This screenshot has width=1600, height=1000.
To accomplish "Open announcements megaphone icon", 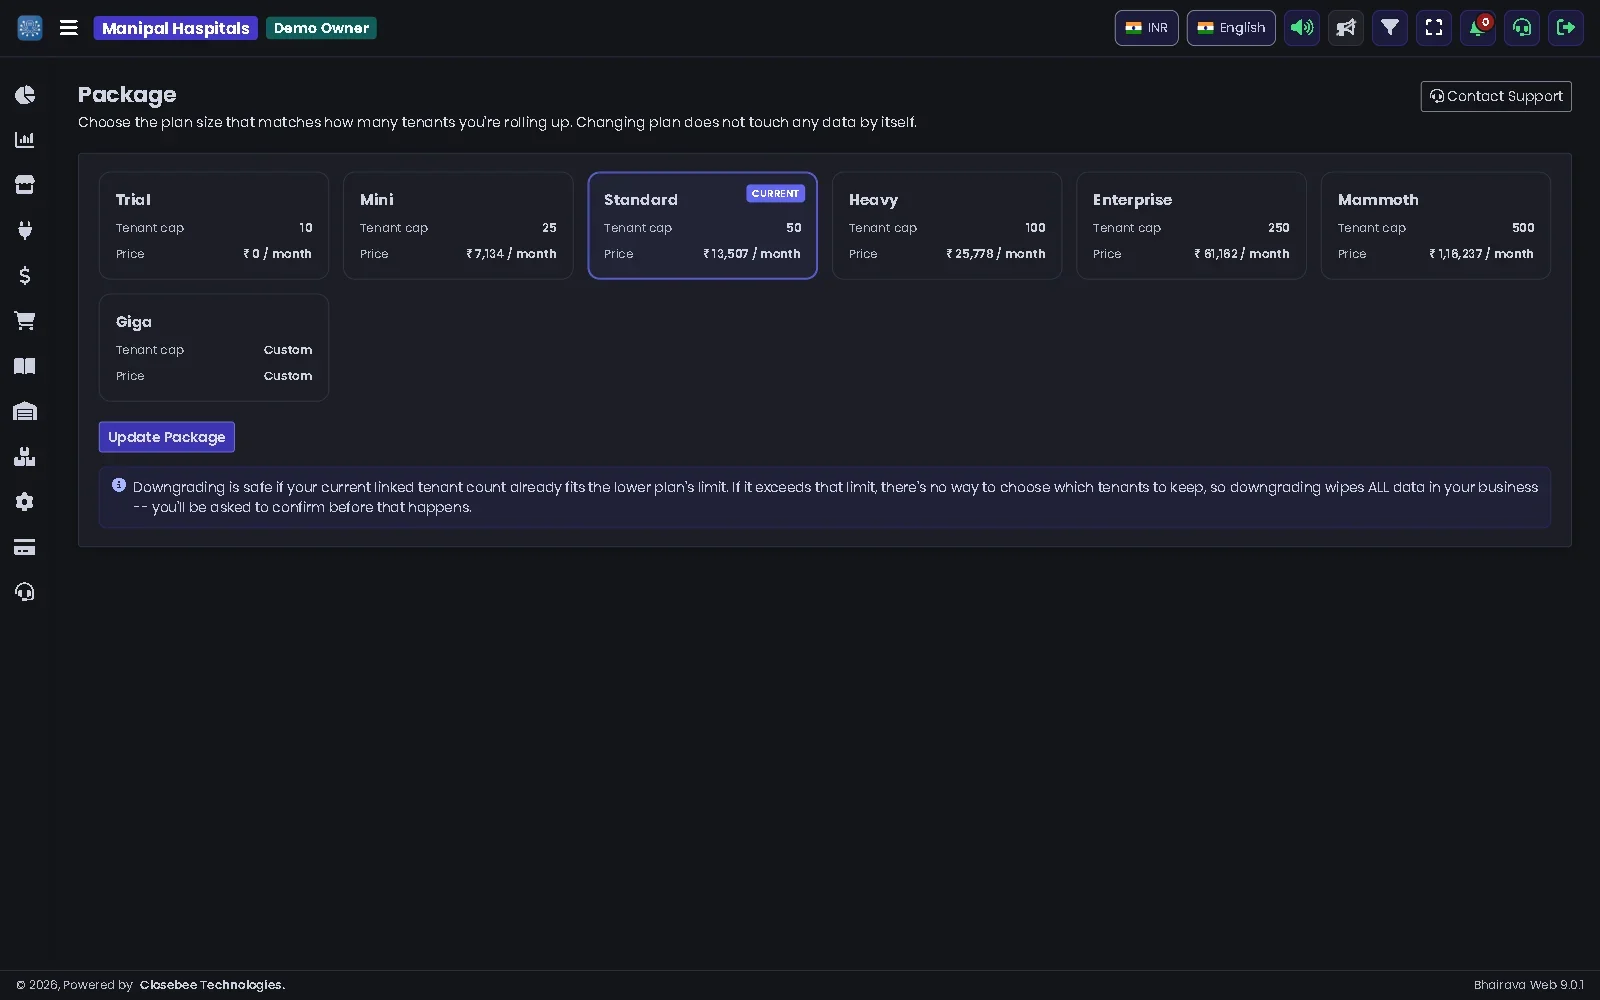I will (1346, 28).
